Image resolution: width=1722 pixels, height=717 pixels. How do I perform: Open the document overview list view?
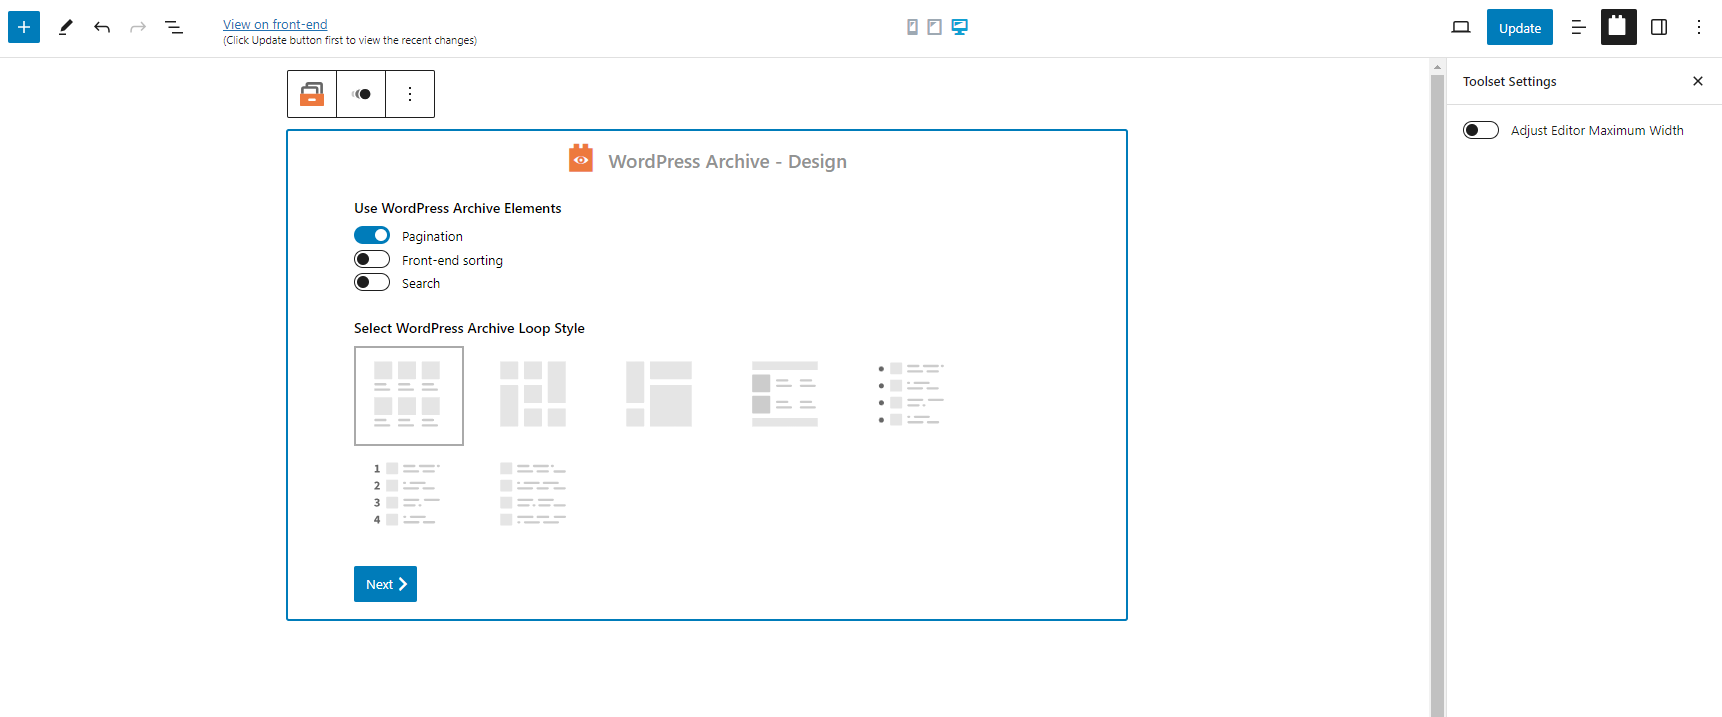[174, 27]
